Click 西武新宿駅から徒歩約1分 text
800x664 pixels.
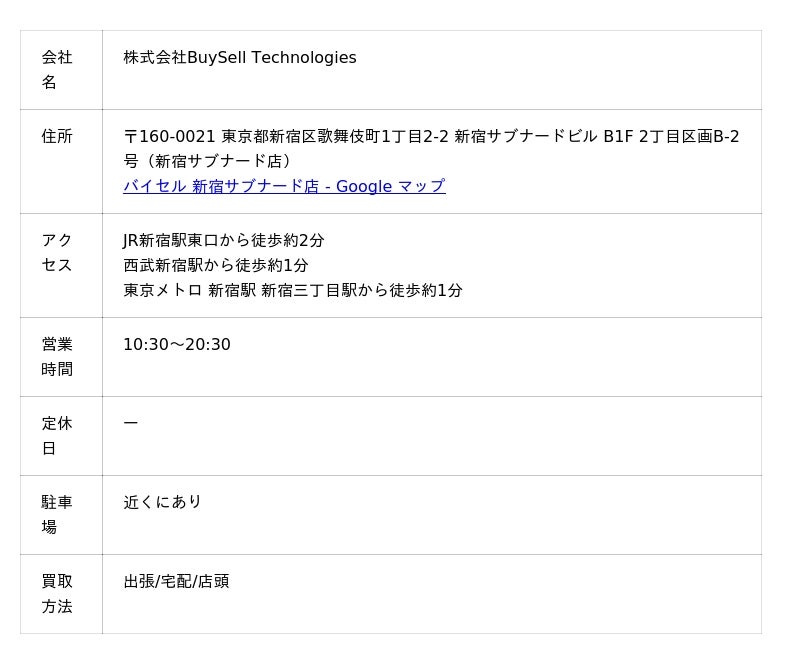tap(216, 265)
